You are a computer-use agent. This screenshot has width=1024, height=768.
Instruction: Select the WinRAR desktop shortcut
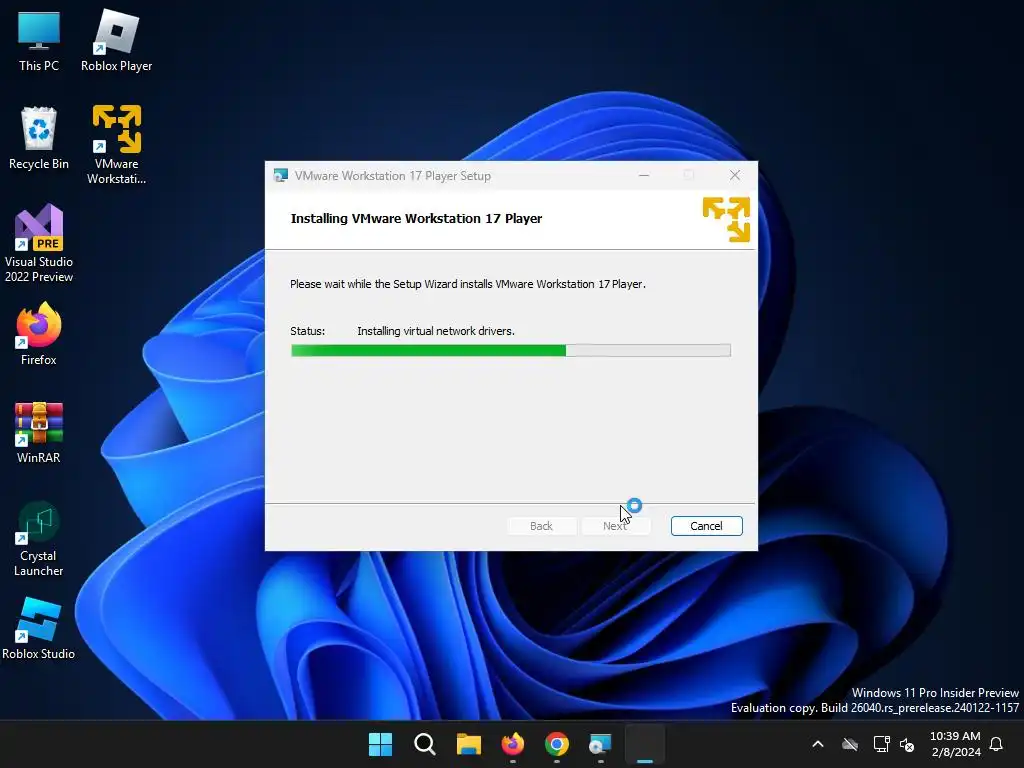(x=39, y=432)
